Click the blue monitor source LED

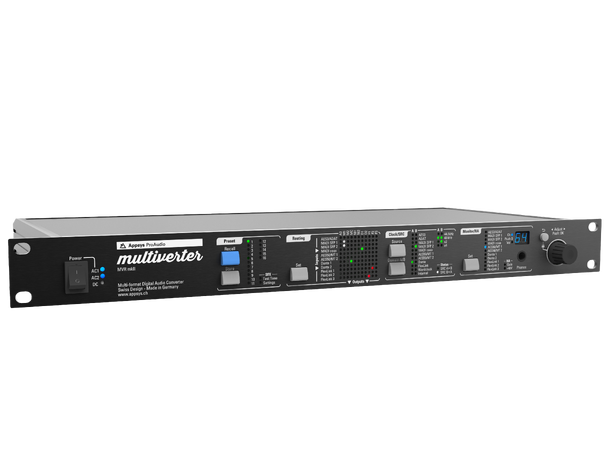pyautogui.click(x=485, y=247)
